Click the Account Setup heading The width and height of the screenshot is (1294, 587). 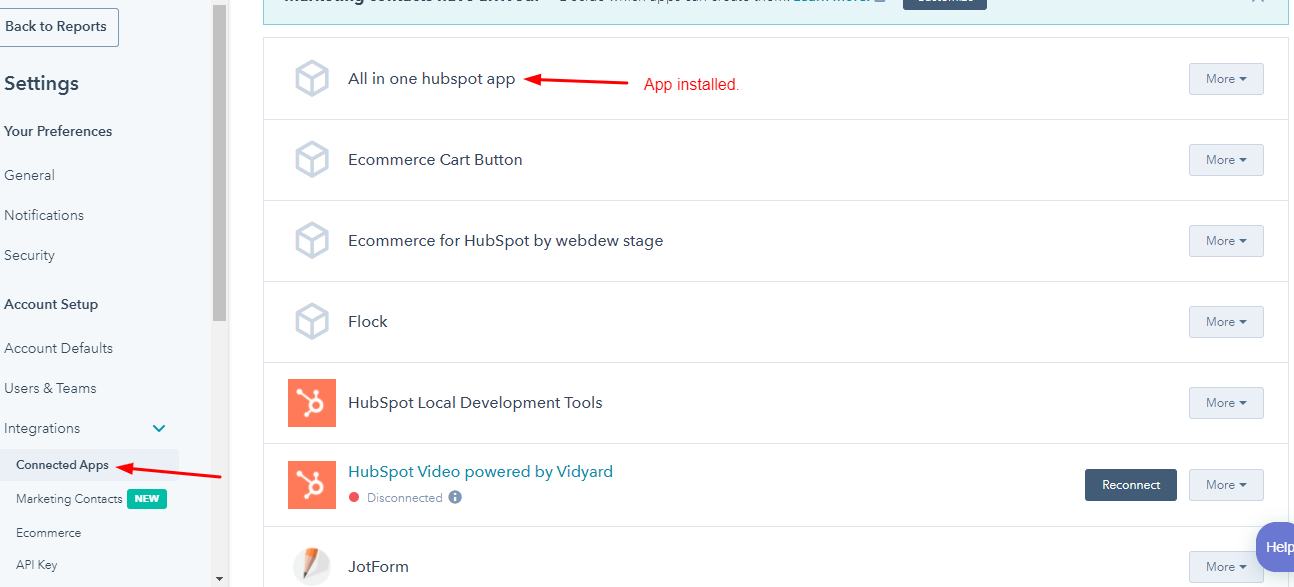click(51, 304)
